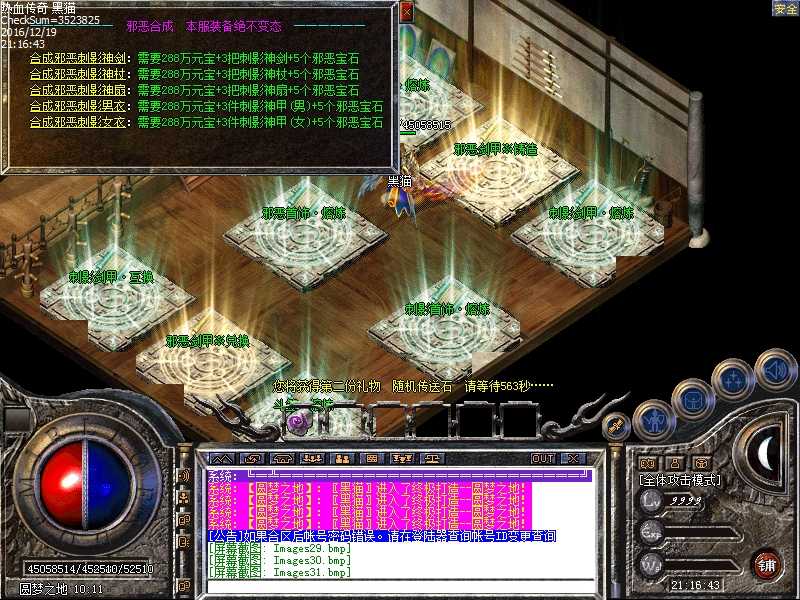
Task: Click the person small icon above attack mode
Action: click(675, 463)
